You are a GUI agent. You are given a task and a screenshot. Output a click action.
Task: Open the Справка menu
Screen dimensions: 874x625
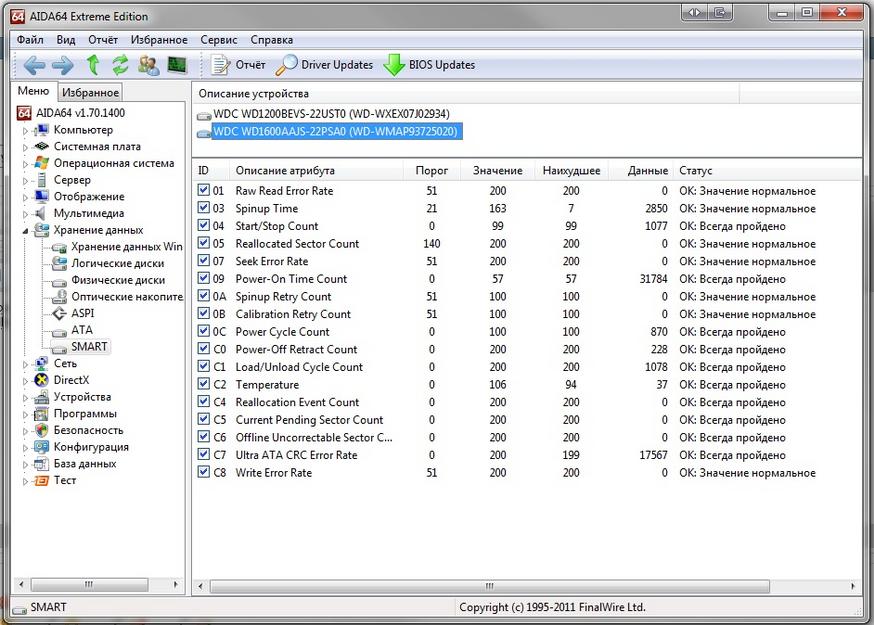pyautogui.click(x=271, y=40)
